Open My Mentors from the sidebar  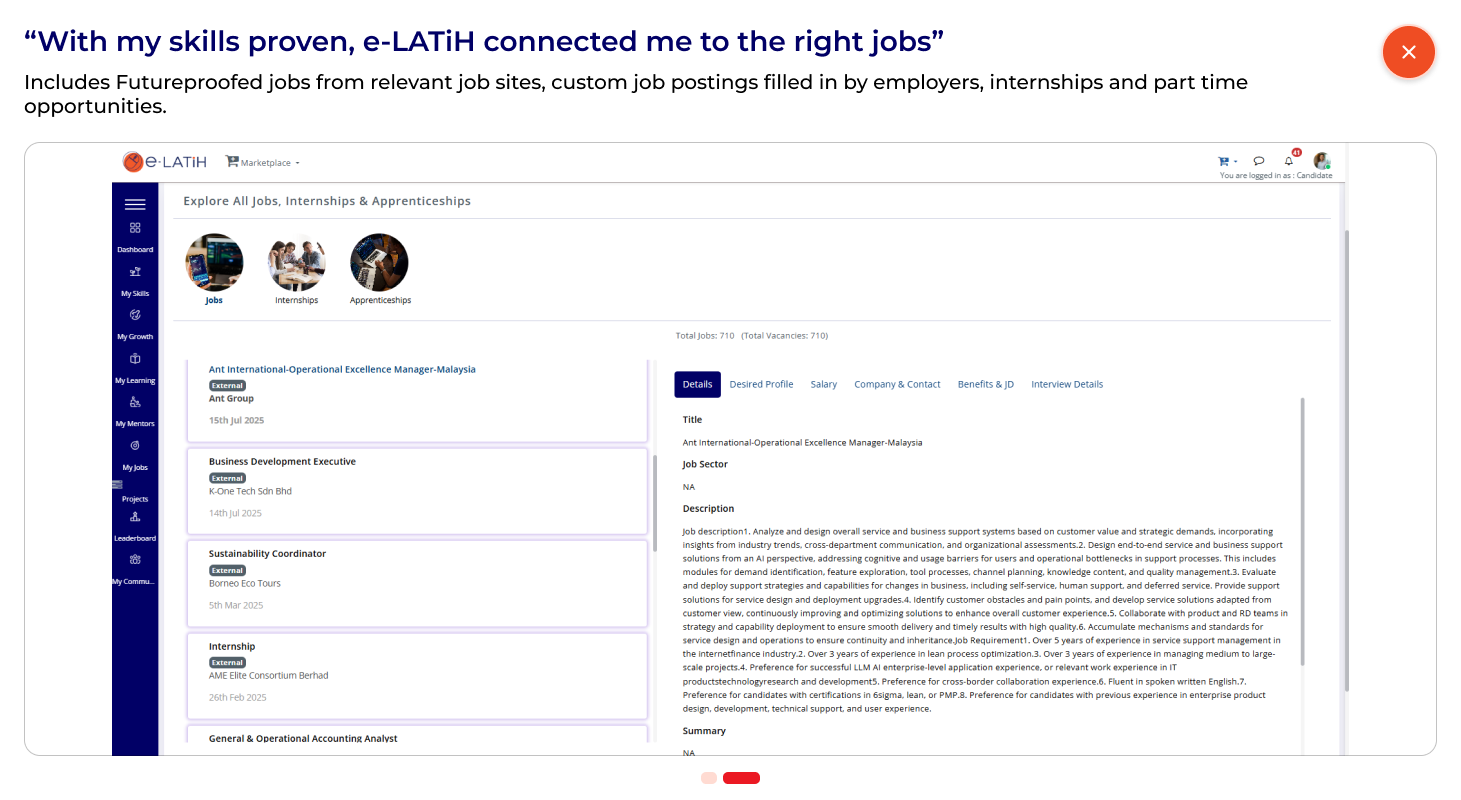(x=135, y=412)
